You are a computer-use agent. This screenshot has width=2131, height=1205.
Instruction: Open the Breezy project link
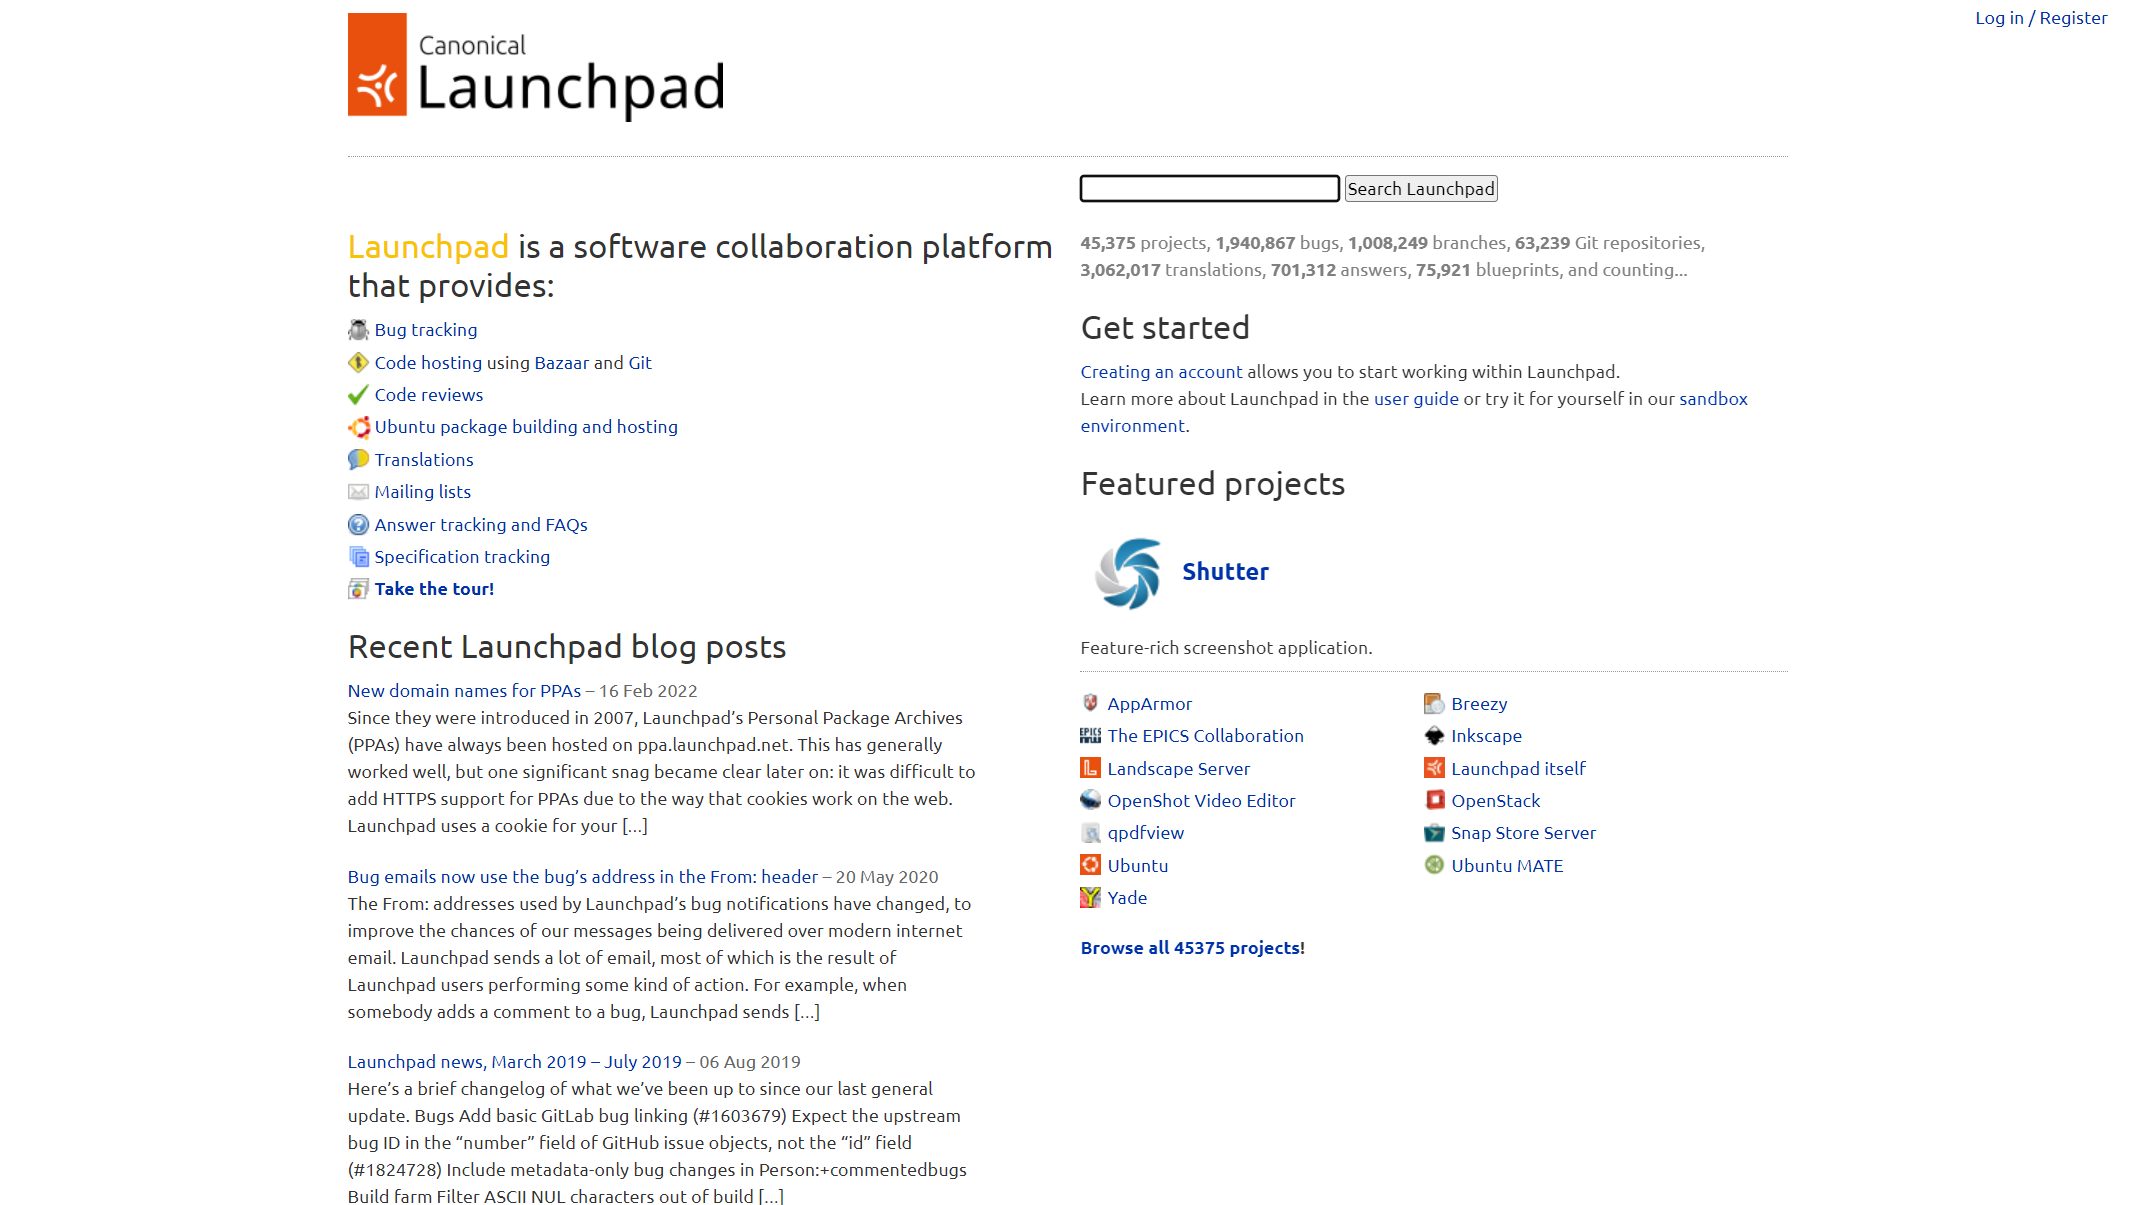coord(1479,704)
